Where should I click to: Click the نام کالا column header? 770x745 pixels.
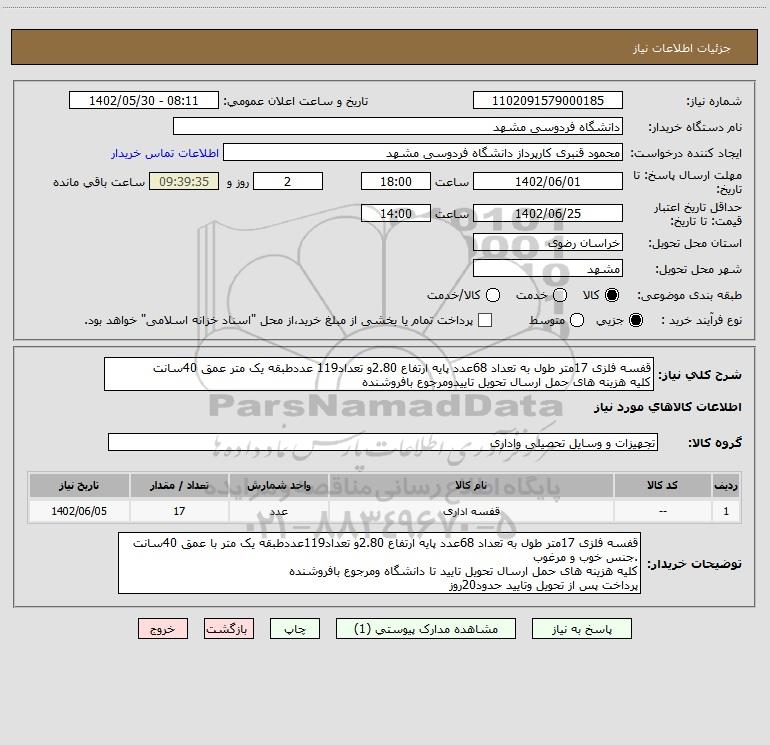coord(471,485)
